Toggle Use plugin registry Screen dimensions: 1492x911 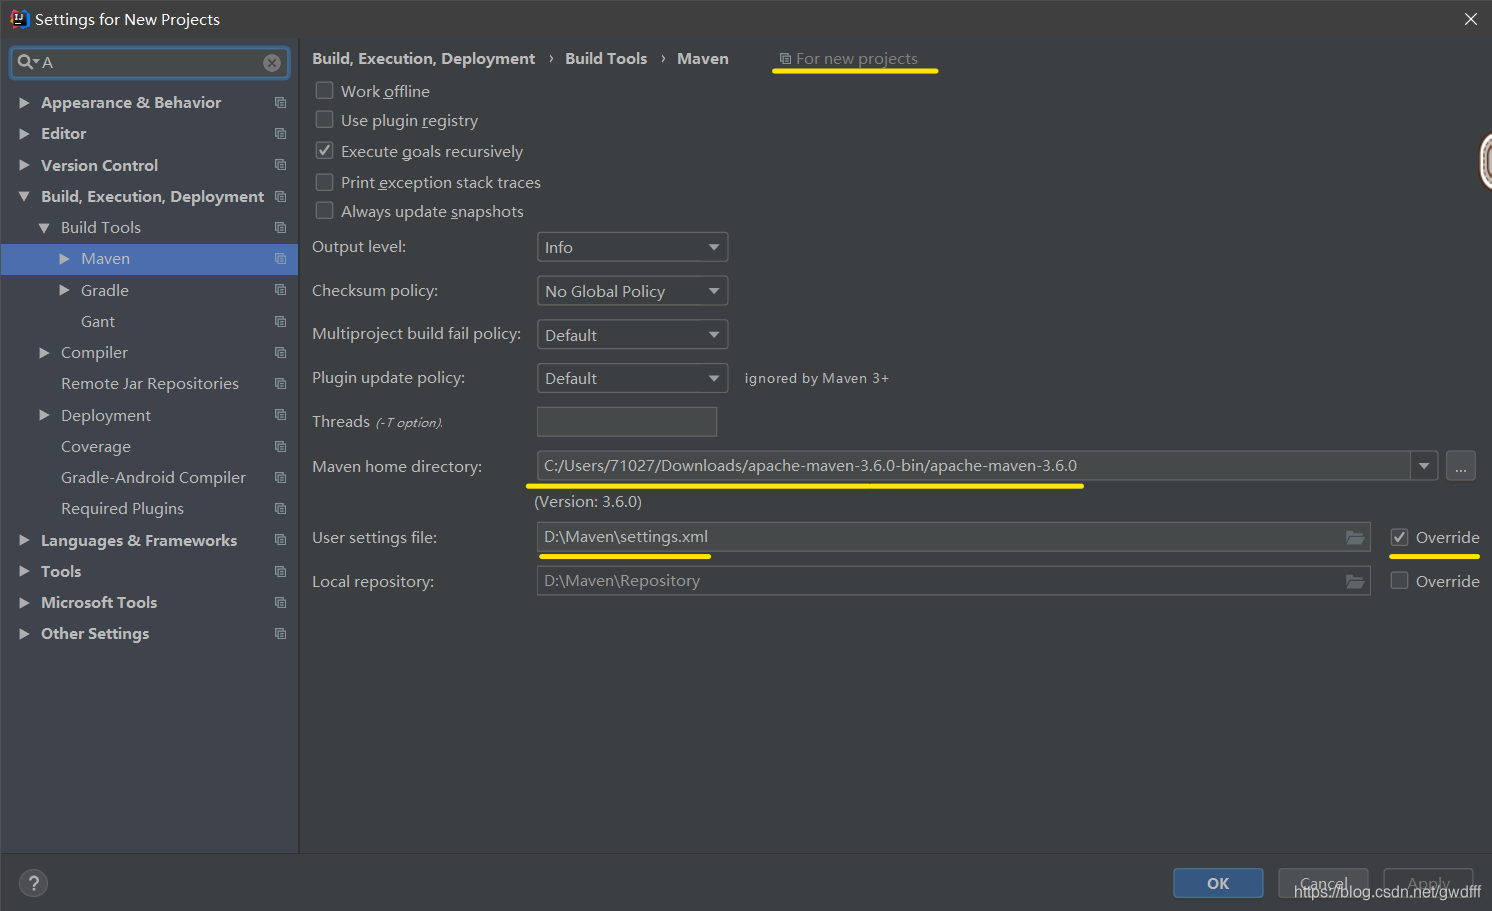tap(324, 120)
